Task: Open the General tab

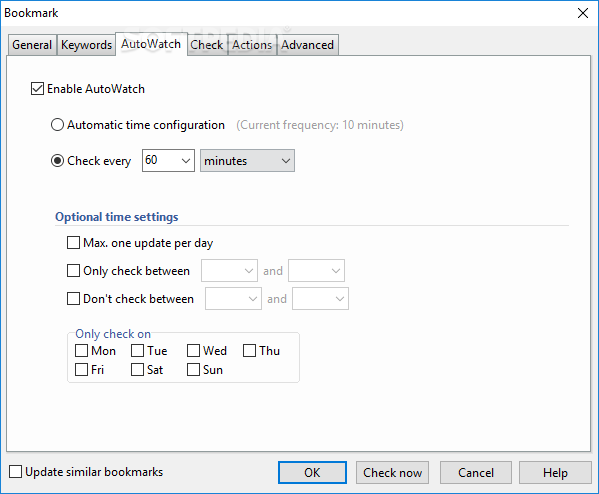Action: coord(32,45)
